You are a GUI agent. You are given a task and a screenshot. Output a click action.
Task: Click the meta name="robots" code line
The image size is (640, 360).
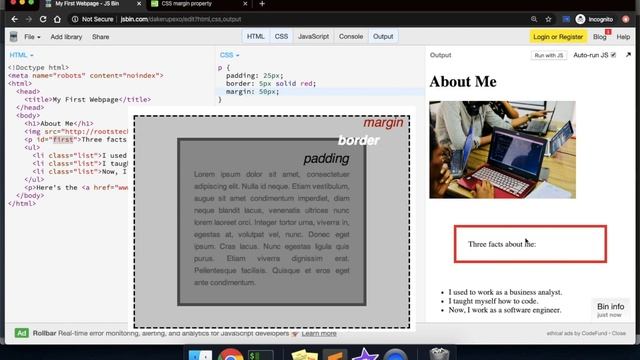[86, 75]
